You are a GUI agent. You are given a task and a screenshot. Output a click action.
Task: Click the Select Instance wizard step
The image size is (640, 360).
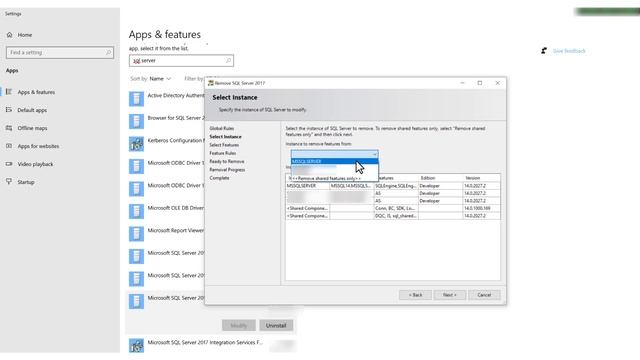click(x=225, y=136)
